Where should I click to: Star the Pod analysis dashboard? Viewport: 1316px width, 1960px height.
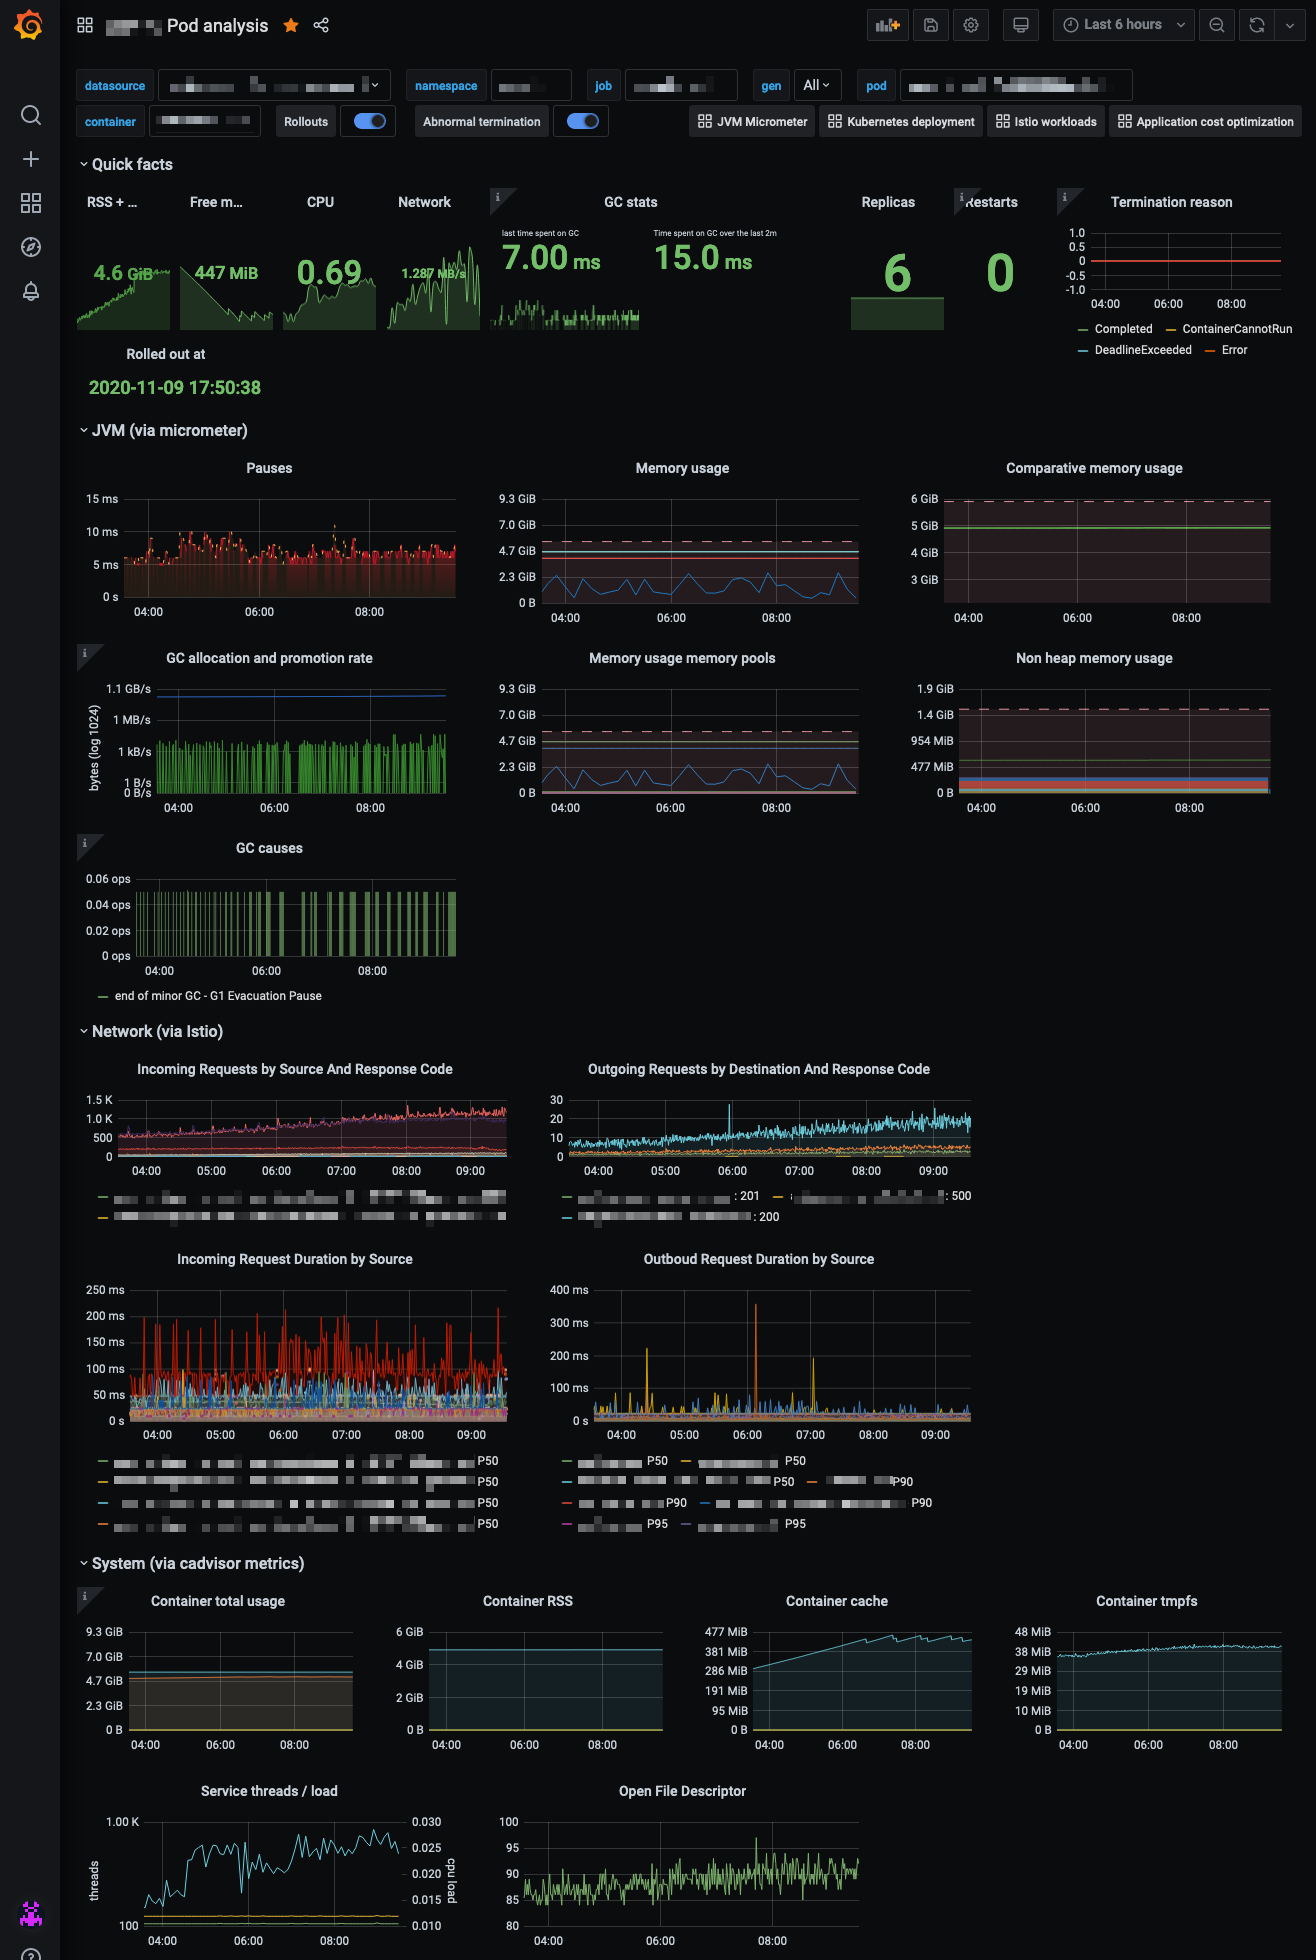(291, 25)
